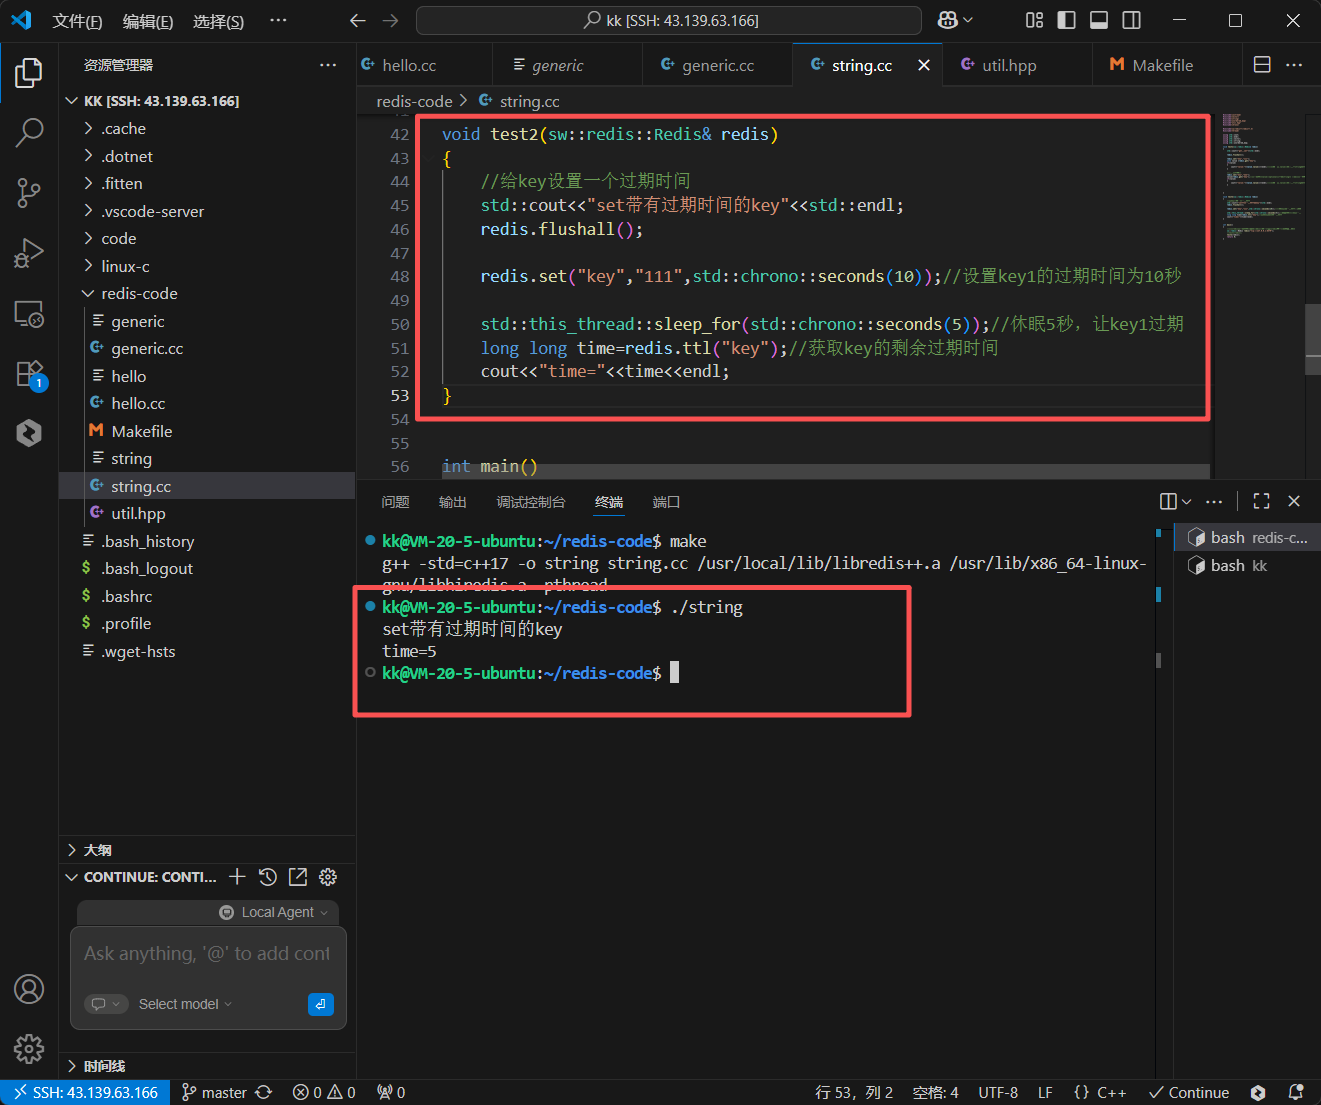Open Customize Layout icon in title bar

1034,20
